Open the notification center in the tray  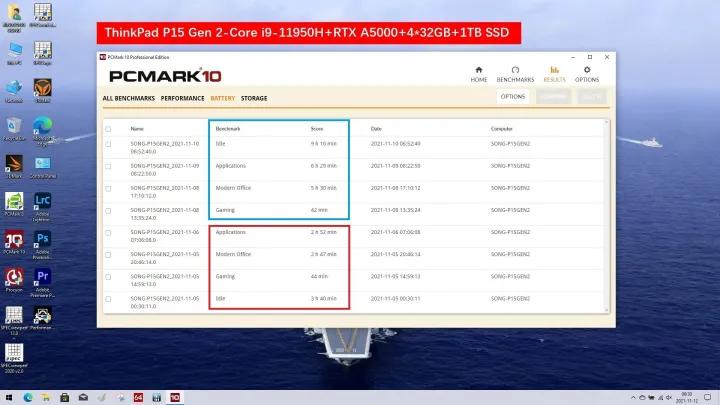click(708, 398)
